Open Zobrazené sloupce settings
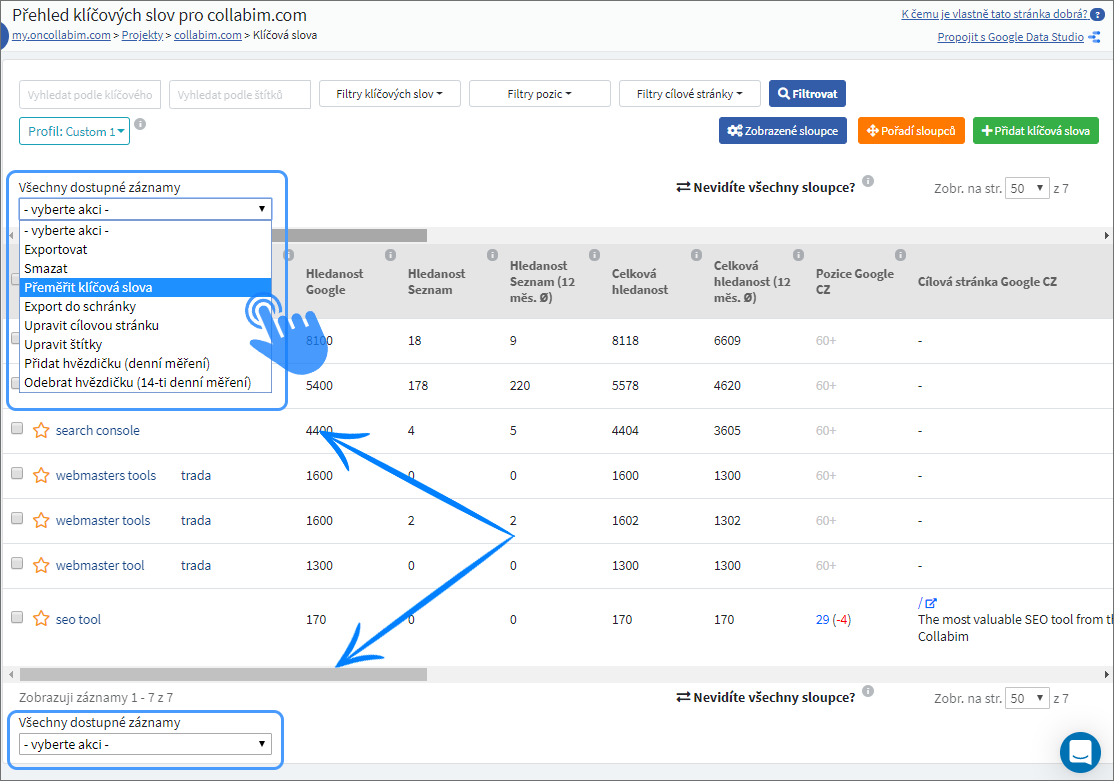The image size is (1114, 781). point(783,131)
